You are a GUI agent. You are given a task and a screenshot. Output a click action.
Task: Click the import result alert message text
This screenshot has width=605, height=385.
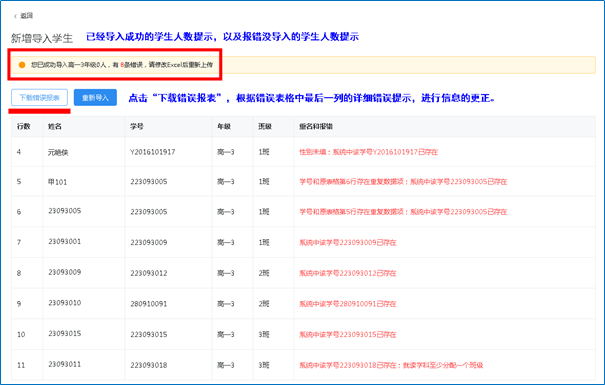[x=122, y=65]
